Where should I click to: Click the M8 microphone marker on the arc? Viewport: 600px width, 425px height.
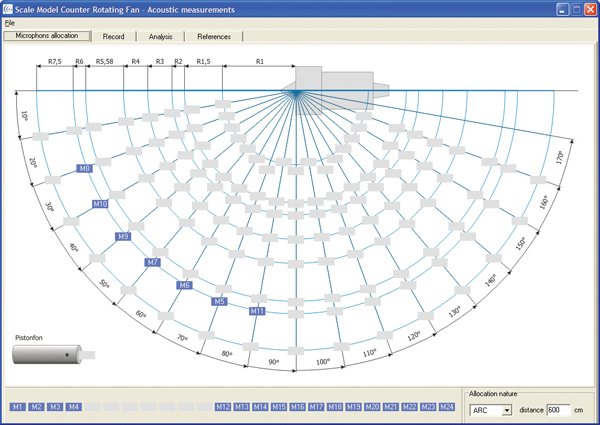click(85, 169)
